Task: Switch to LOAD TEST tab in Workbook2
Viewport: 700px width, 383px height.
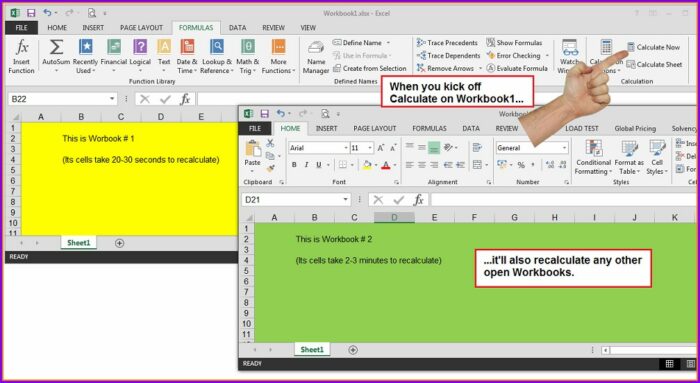Action: pos(582,129)
